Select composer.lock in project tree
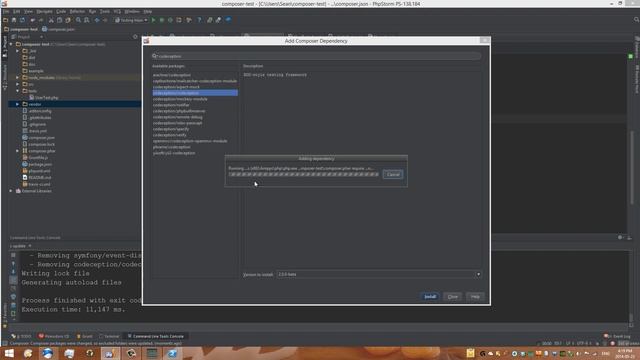Screen dimensions: 640x360 click(x=38, y=144)
